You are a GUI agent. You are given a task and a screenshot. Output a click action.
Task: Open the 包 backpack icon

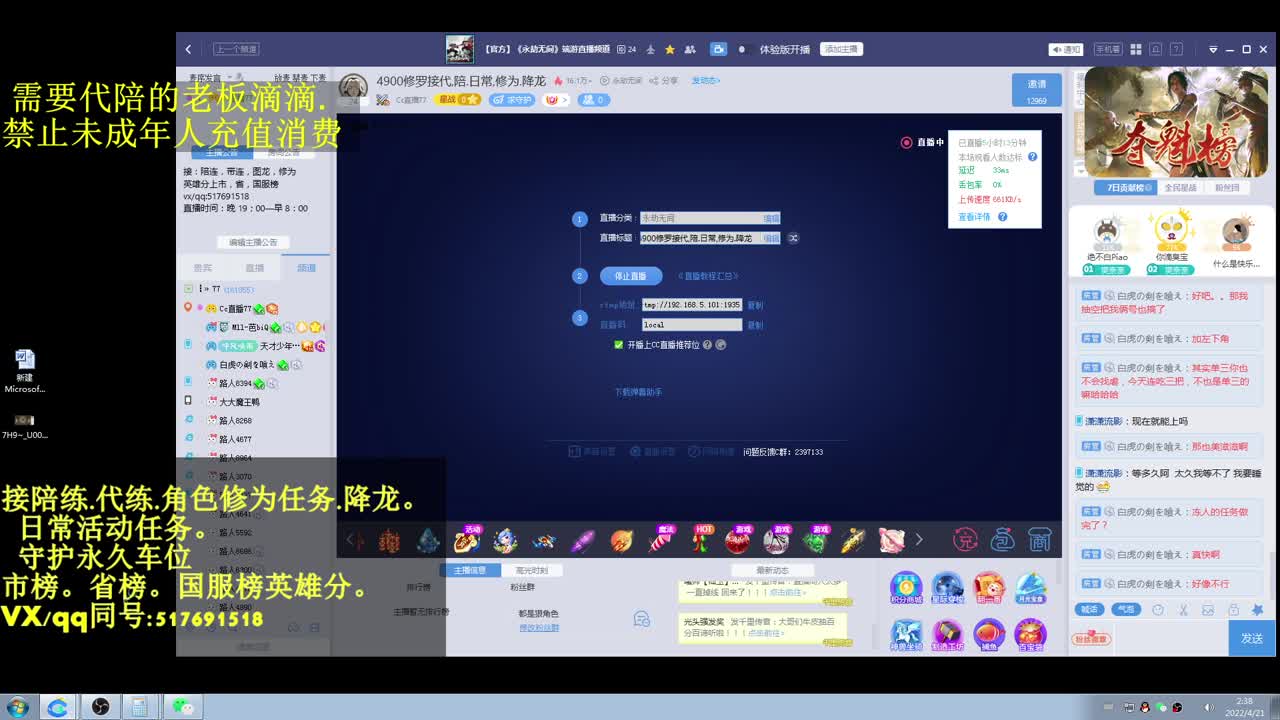pyautogui.click(x=1003, y=541)
